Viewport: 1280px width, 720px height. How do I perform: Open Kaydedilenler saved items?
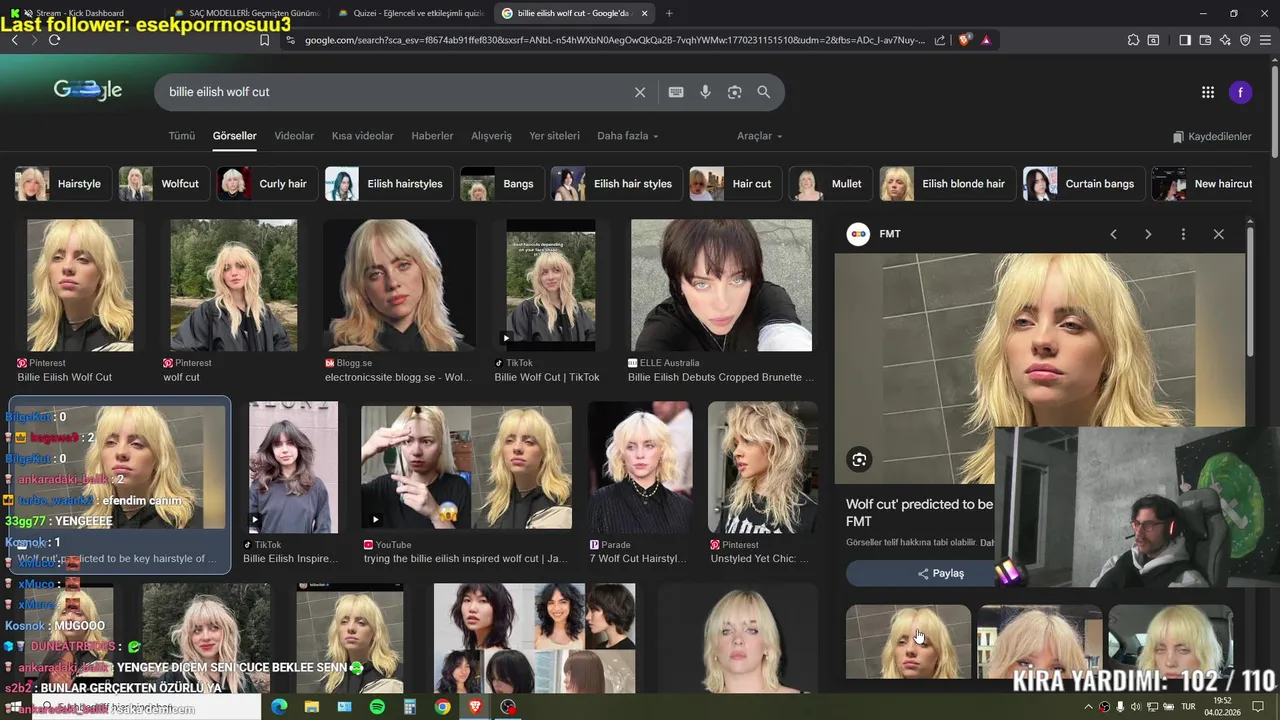[x=1212, y=136]
